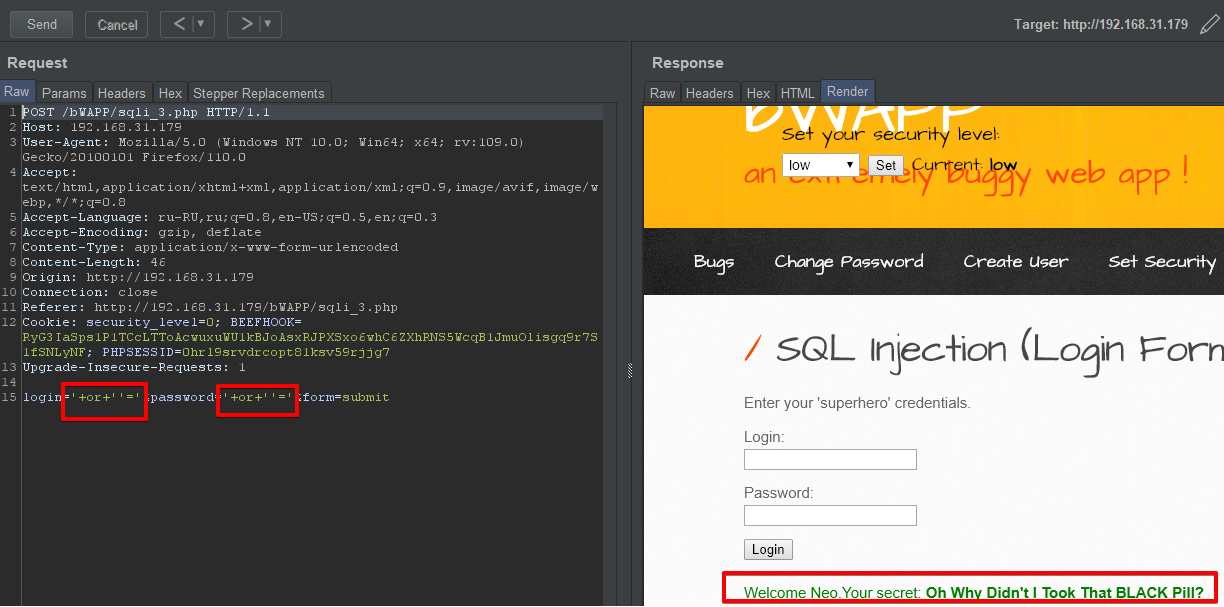Click the Referer header line
The image size is (1224, 607).
click(210, 307)
